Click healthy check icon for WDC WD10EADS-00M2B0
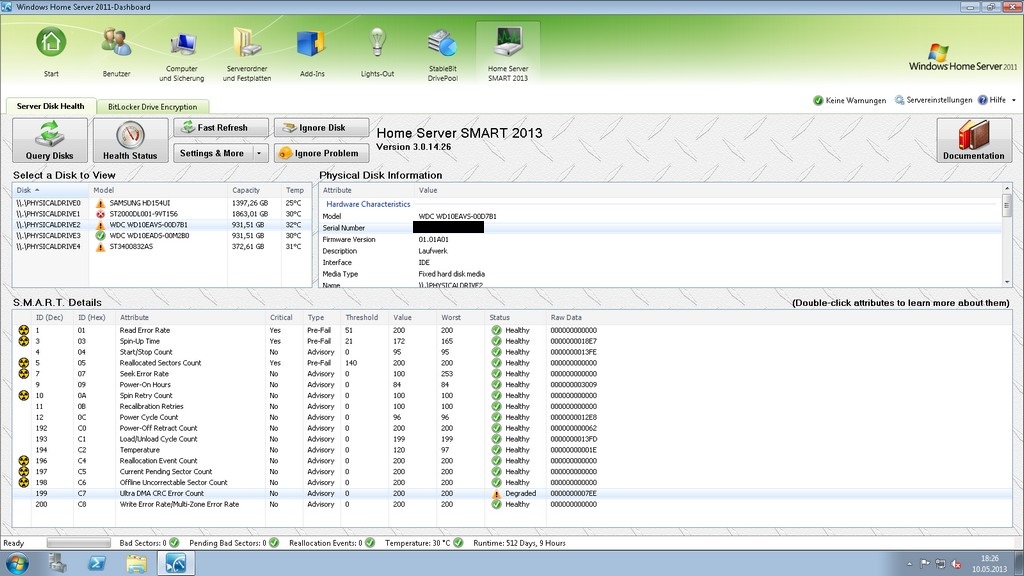Viewport: 1024px width, 576px height. (x=101, y=236)
